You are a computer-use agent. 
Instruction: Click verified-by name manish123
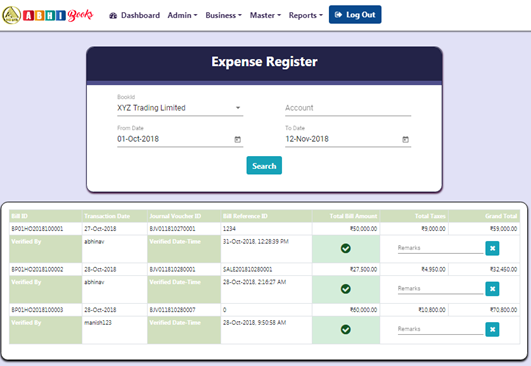(x=98, y=323)
